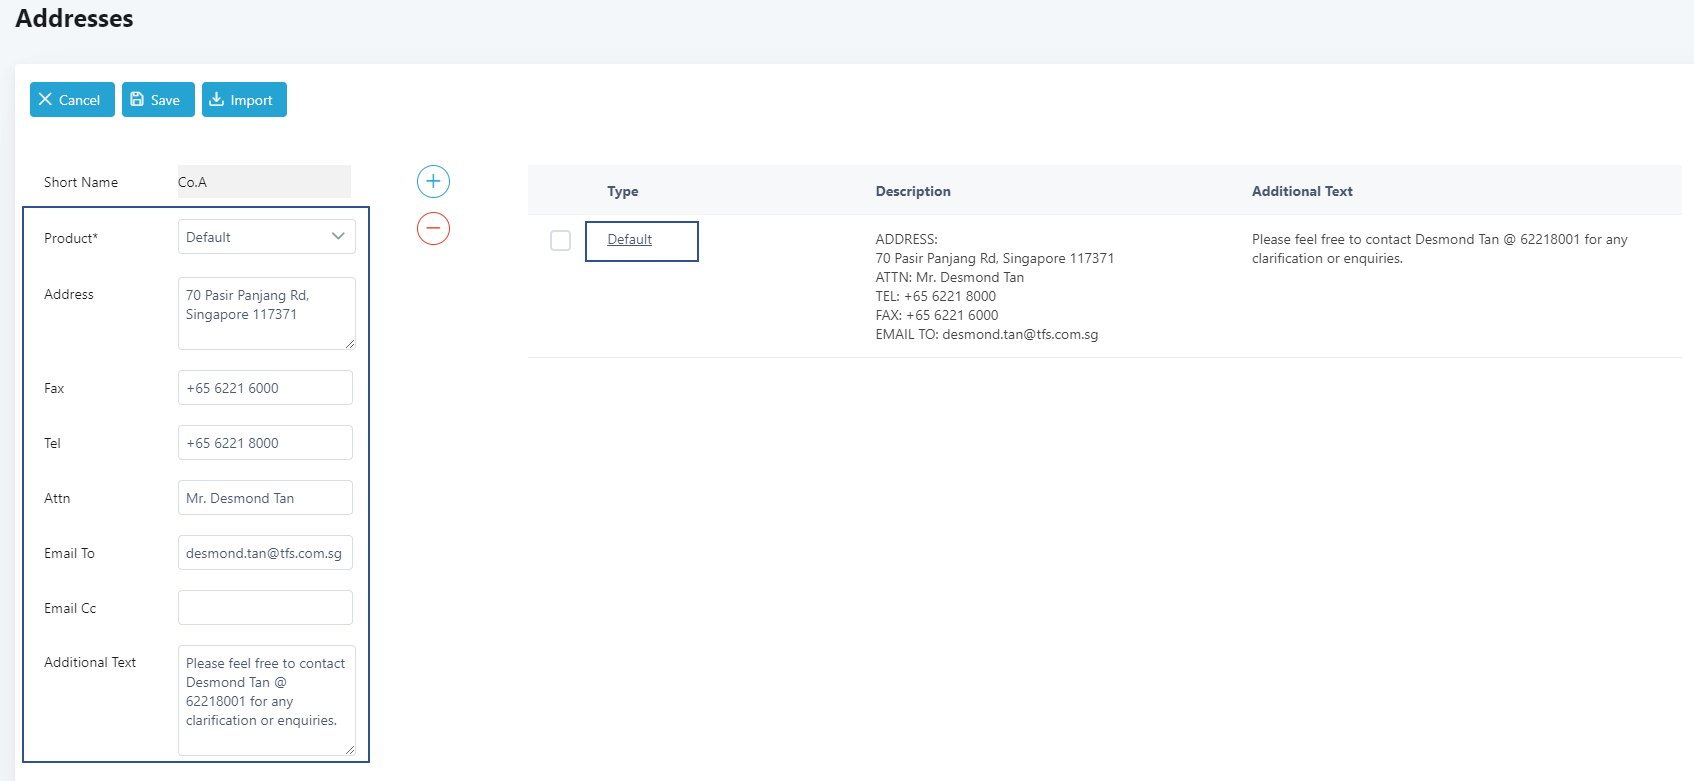
Task: Click the blue plus add-address icon
Action: point(433,181)
